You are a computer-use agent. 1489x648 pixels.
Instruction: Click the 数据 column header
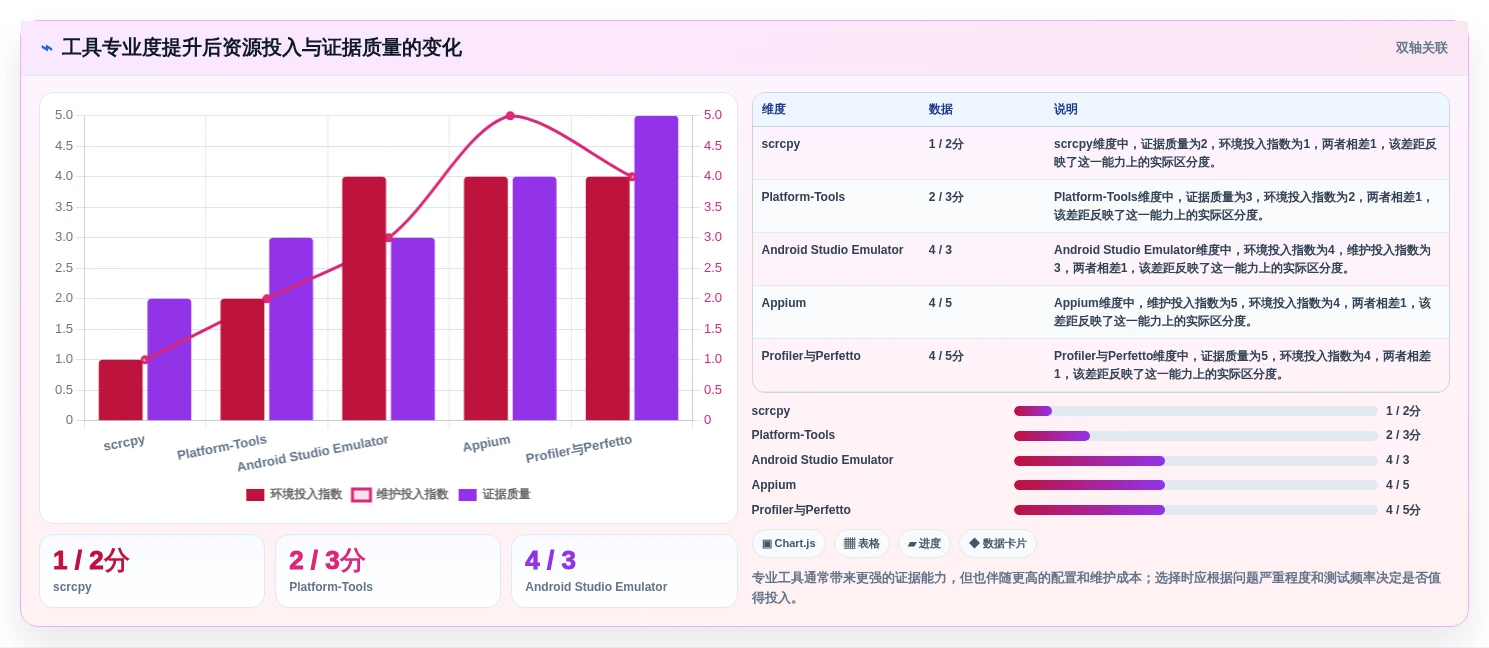click(x=940, y=110)
